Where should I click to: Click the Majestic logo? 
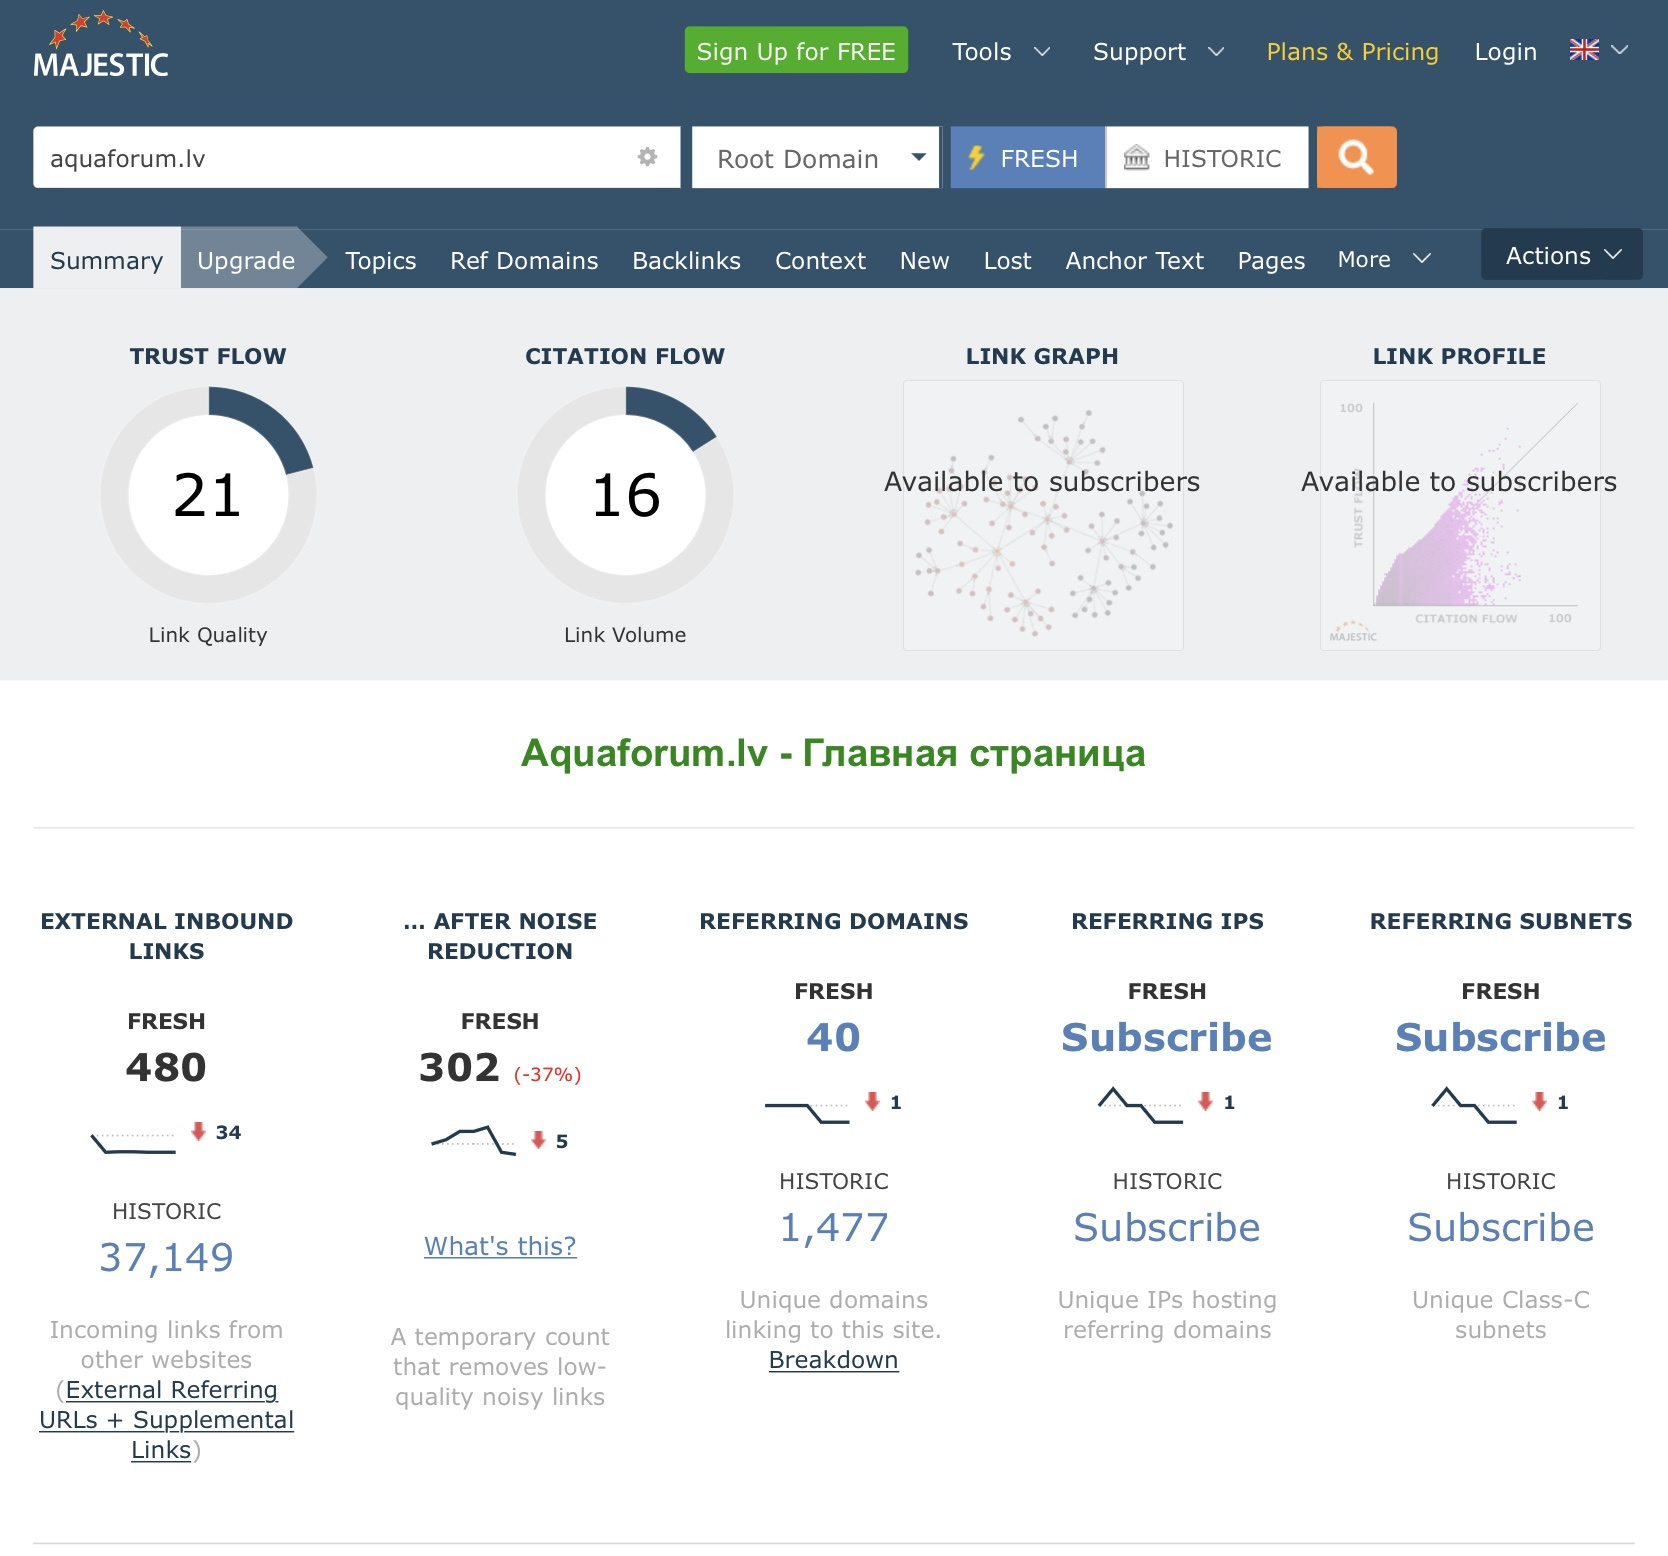pyautogui.click(x=100, y=46)
